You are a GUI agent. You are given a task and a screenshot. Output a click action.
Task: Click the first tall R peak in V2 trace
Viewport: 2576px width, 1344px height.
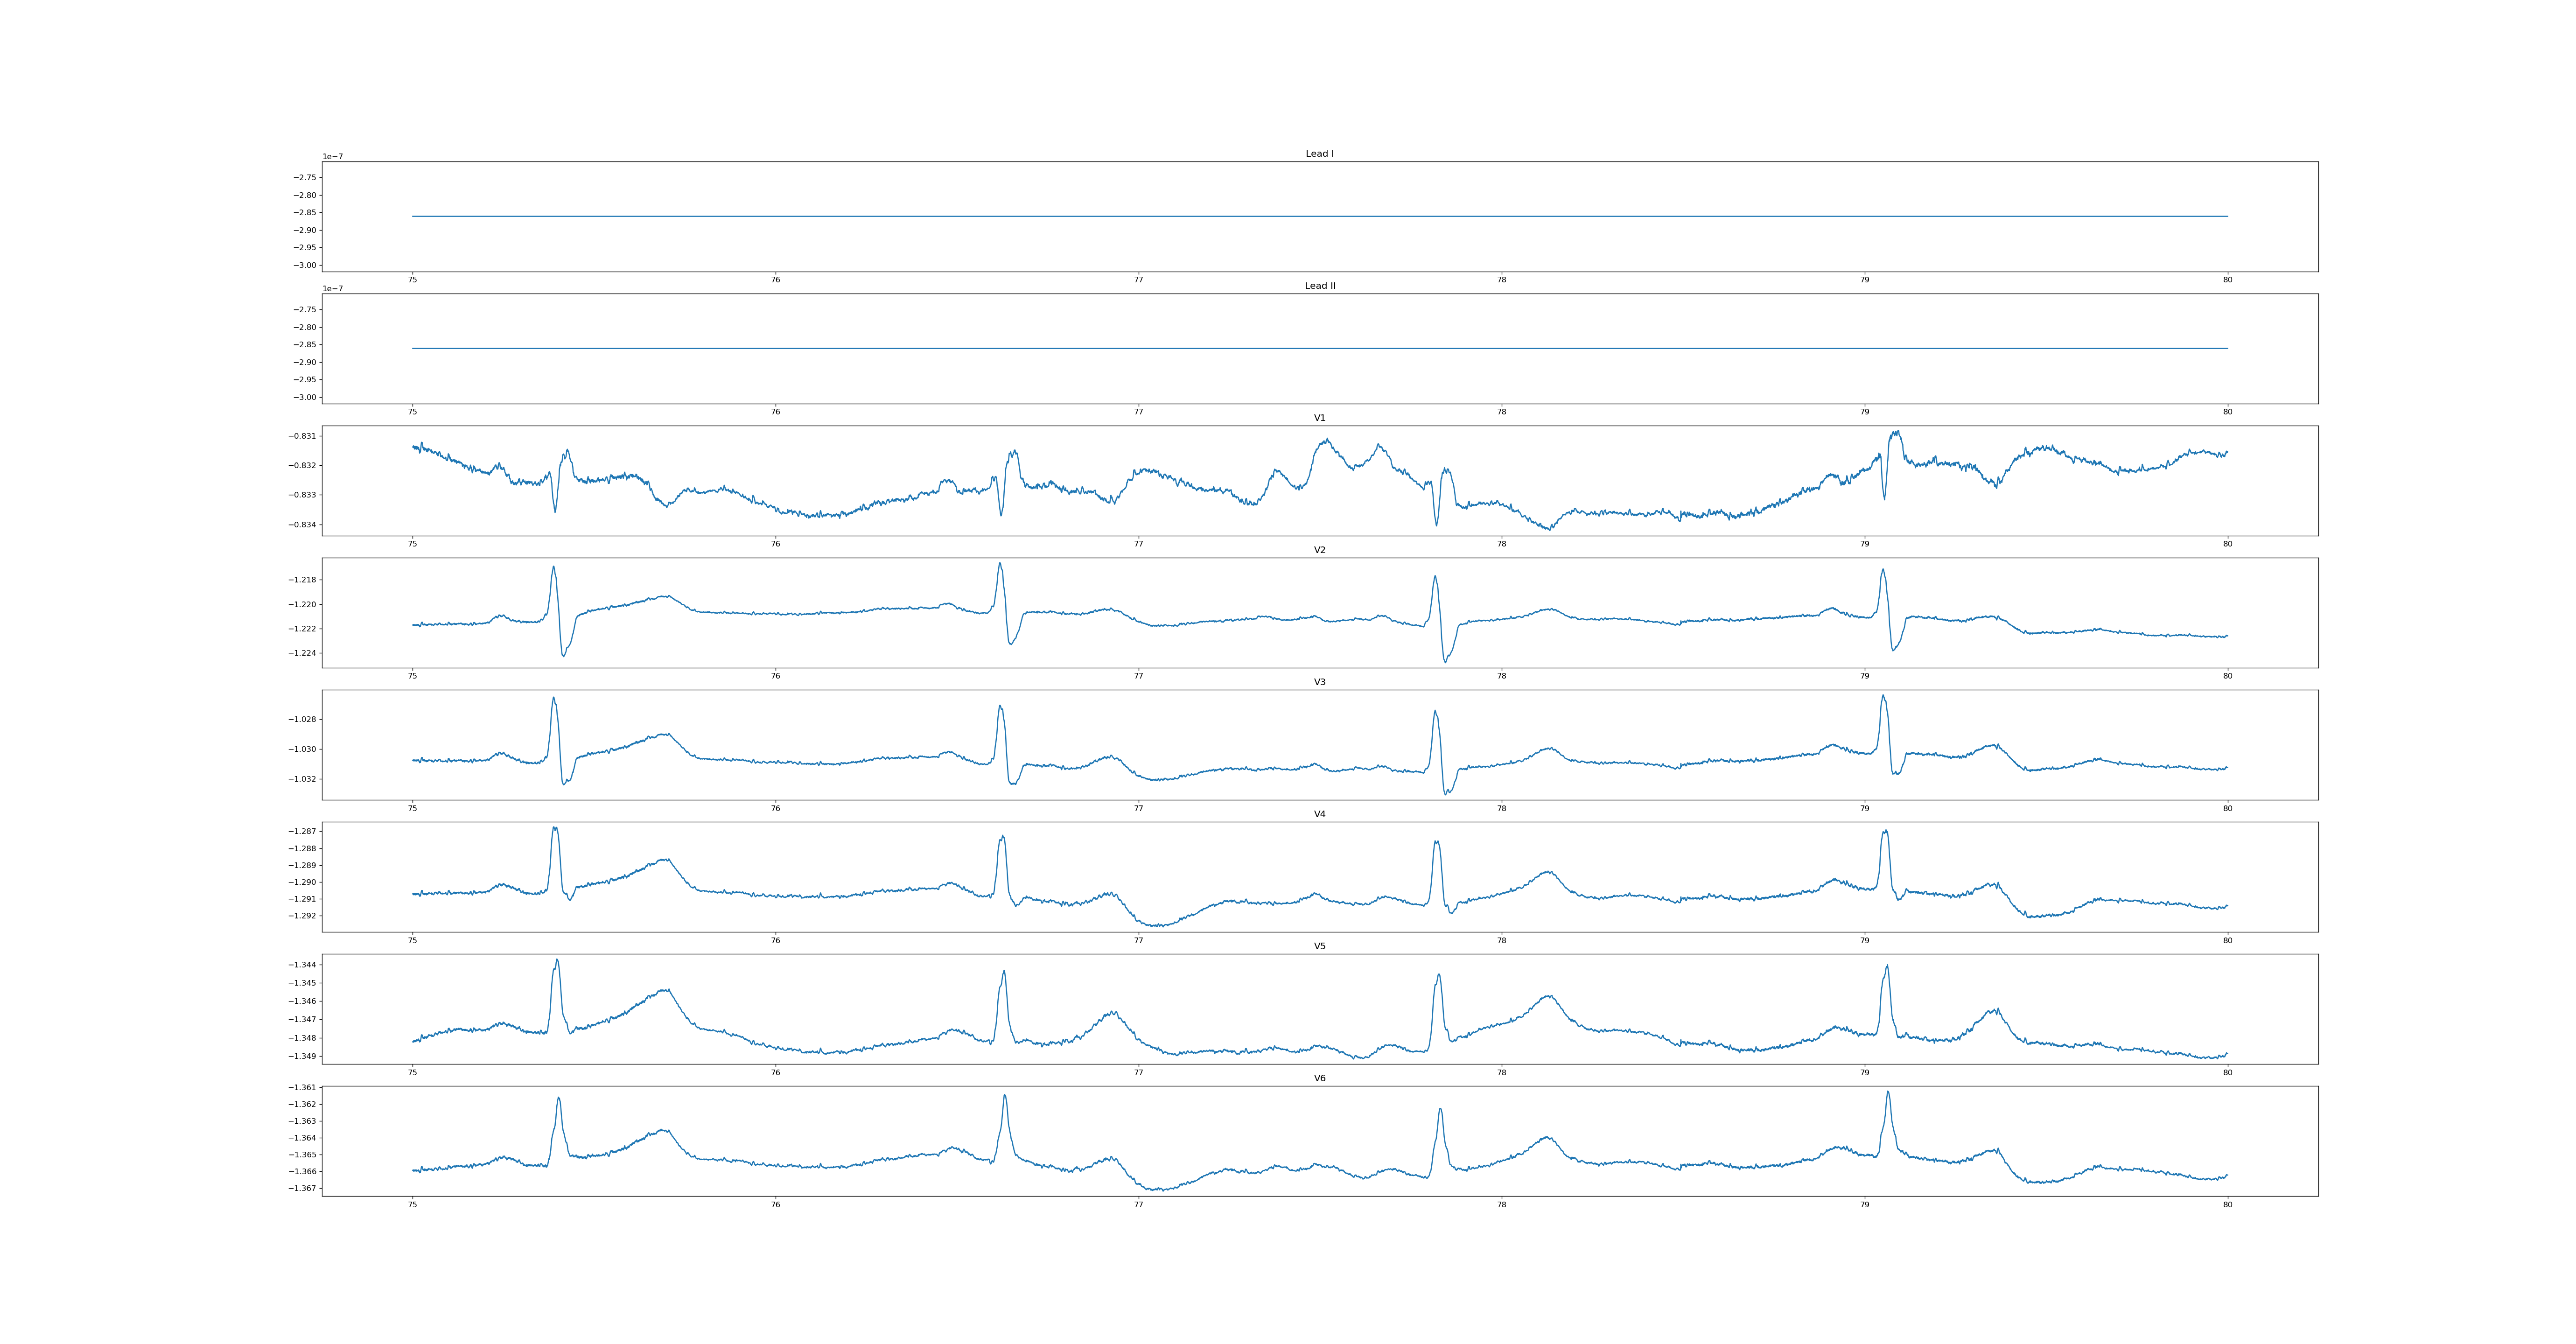point(553,567)
